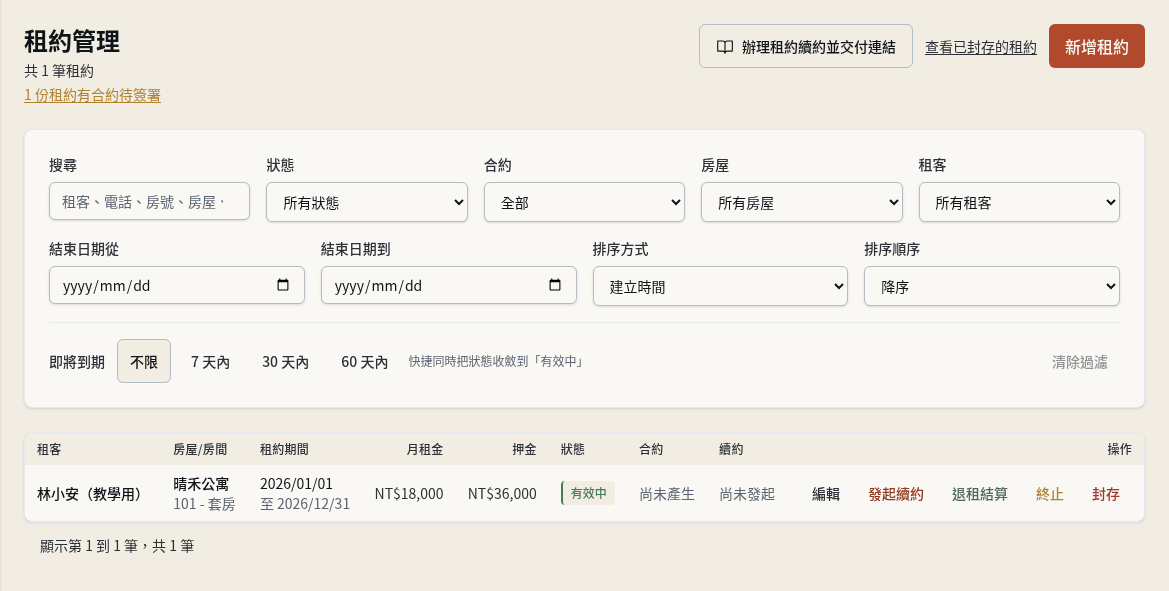This screenshot has height=591, width=1169.
Task: Click the 租約管理 page heading
Action: 72,41
